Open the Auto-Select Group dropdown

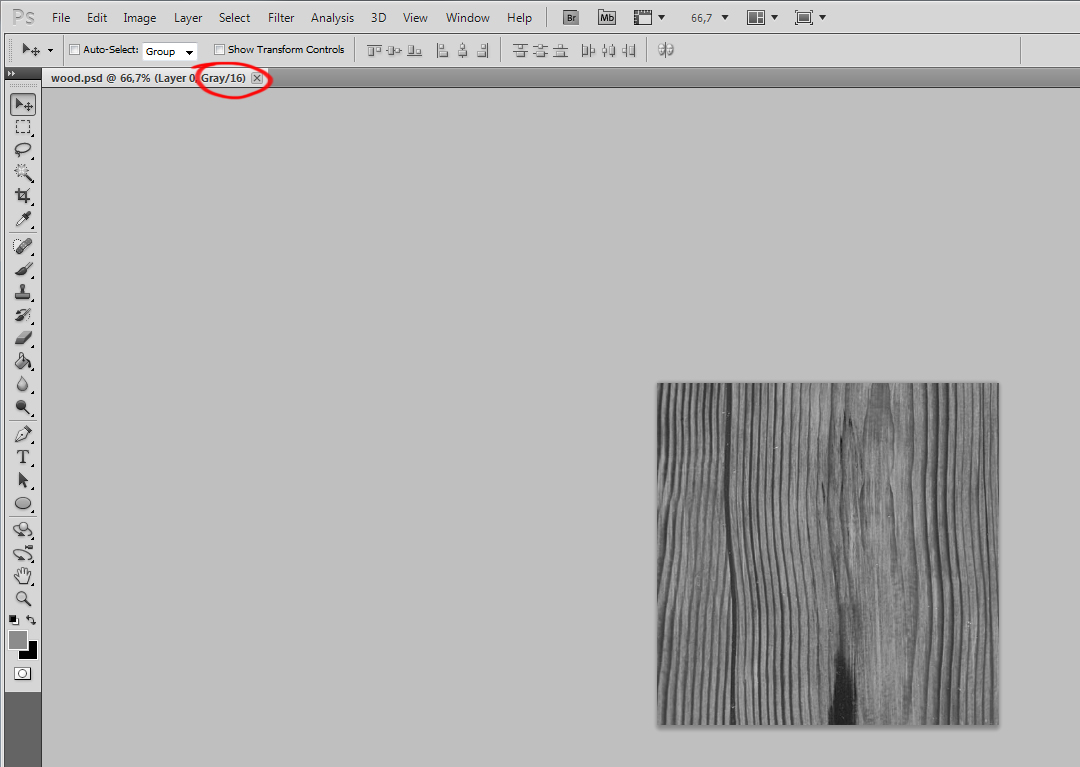[x=169, y=52]
